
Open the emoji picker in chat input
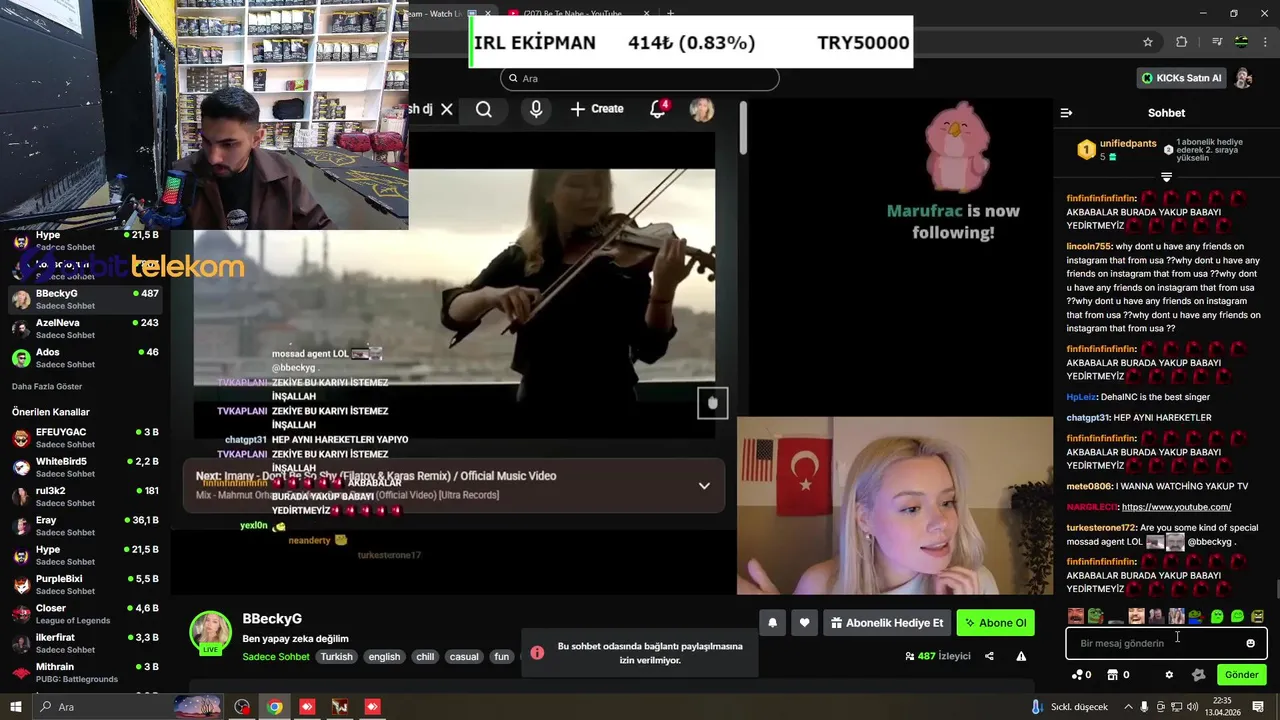click(1250, 643)
